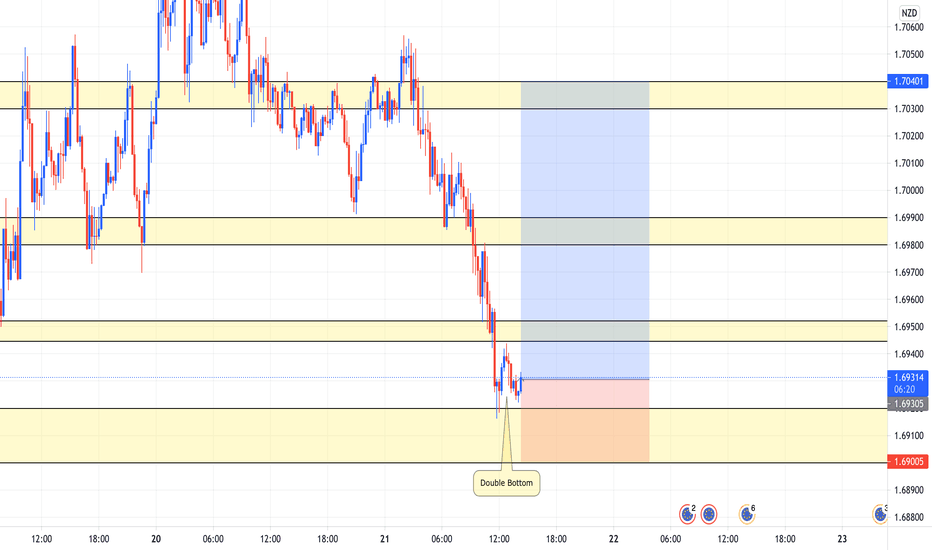Click the current price label 1.69314
Image resolution: width=932 pixels, height=550 pixels.
(x=908, y=378)
